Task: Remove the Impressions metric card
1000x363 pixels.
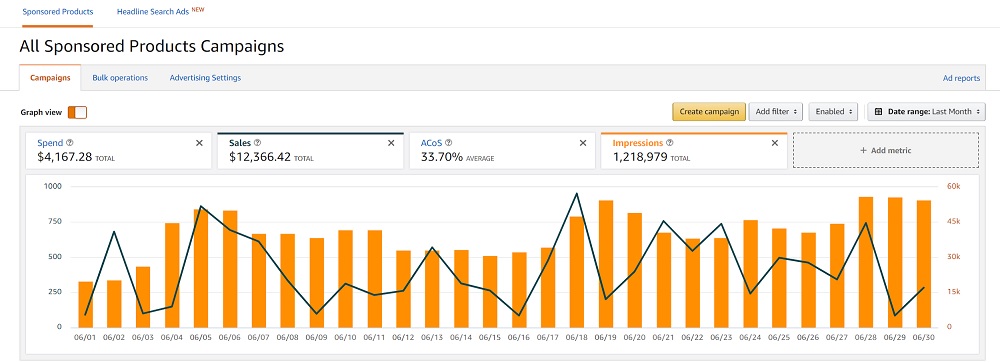Action: [x=775, y=143]
